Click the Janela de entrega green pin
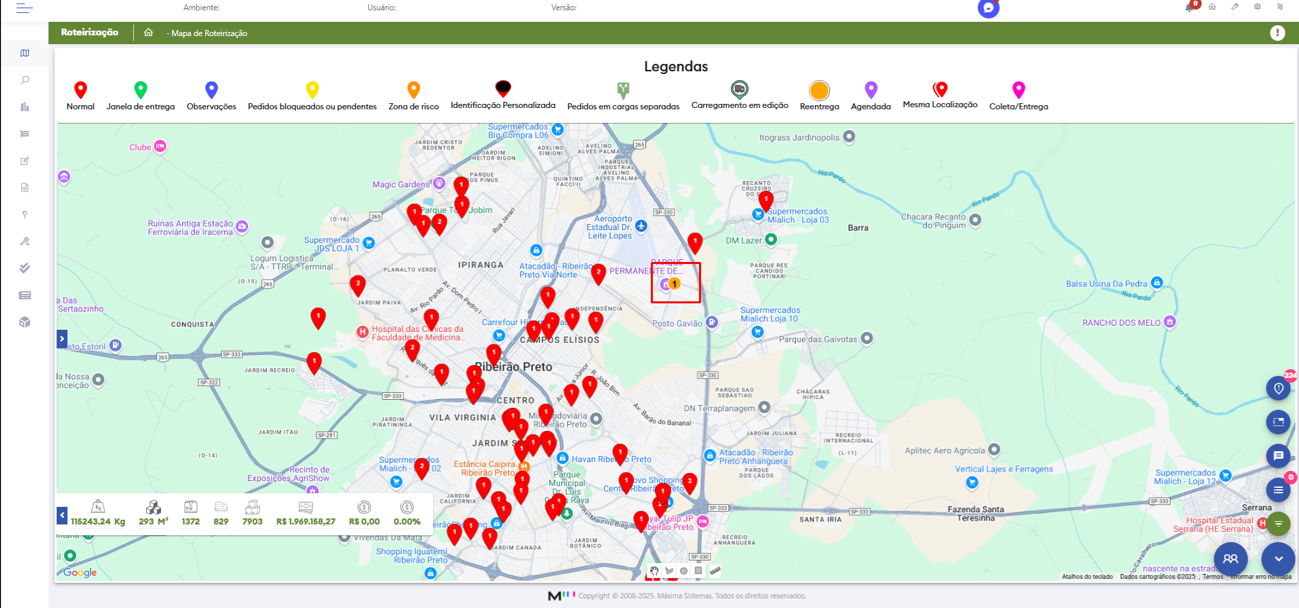Viewport: 1299px width, 608px height. pyautogui.click(x=141, y=90)
